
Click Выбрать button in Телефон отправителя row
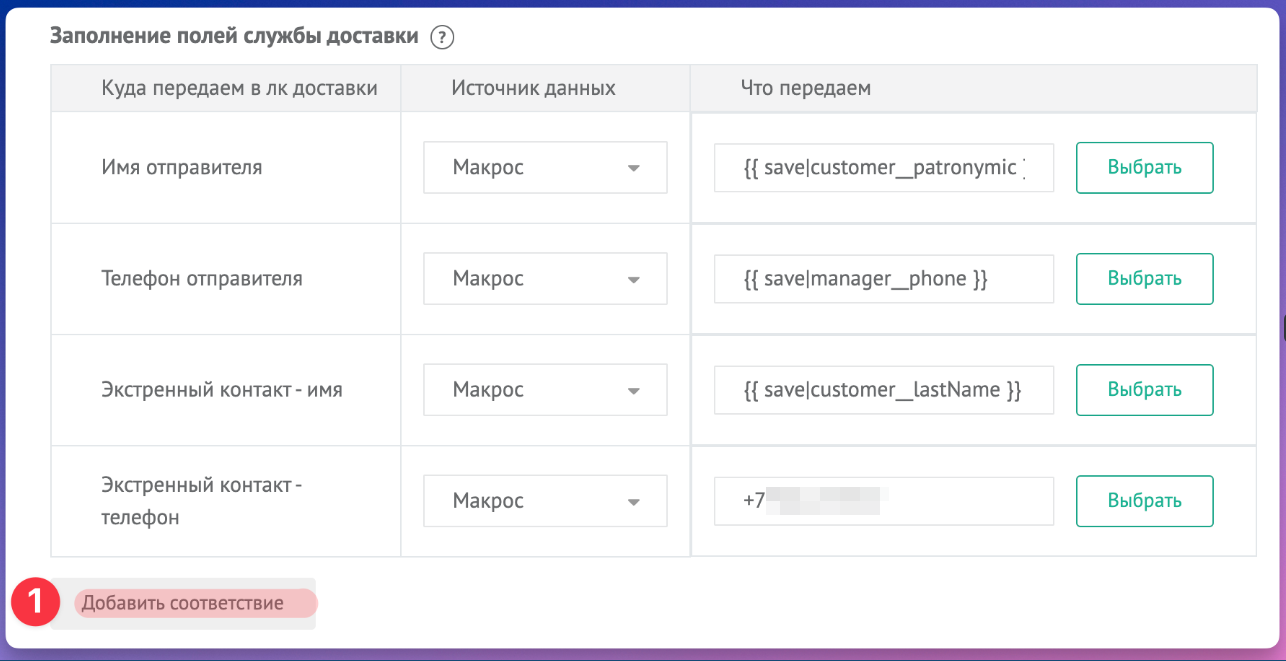point(1145,278)
